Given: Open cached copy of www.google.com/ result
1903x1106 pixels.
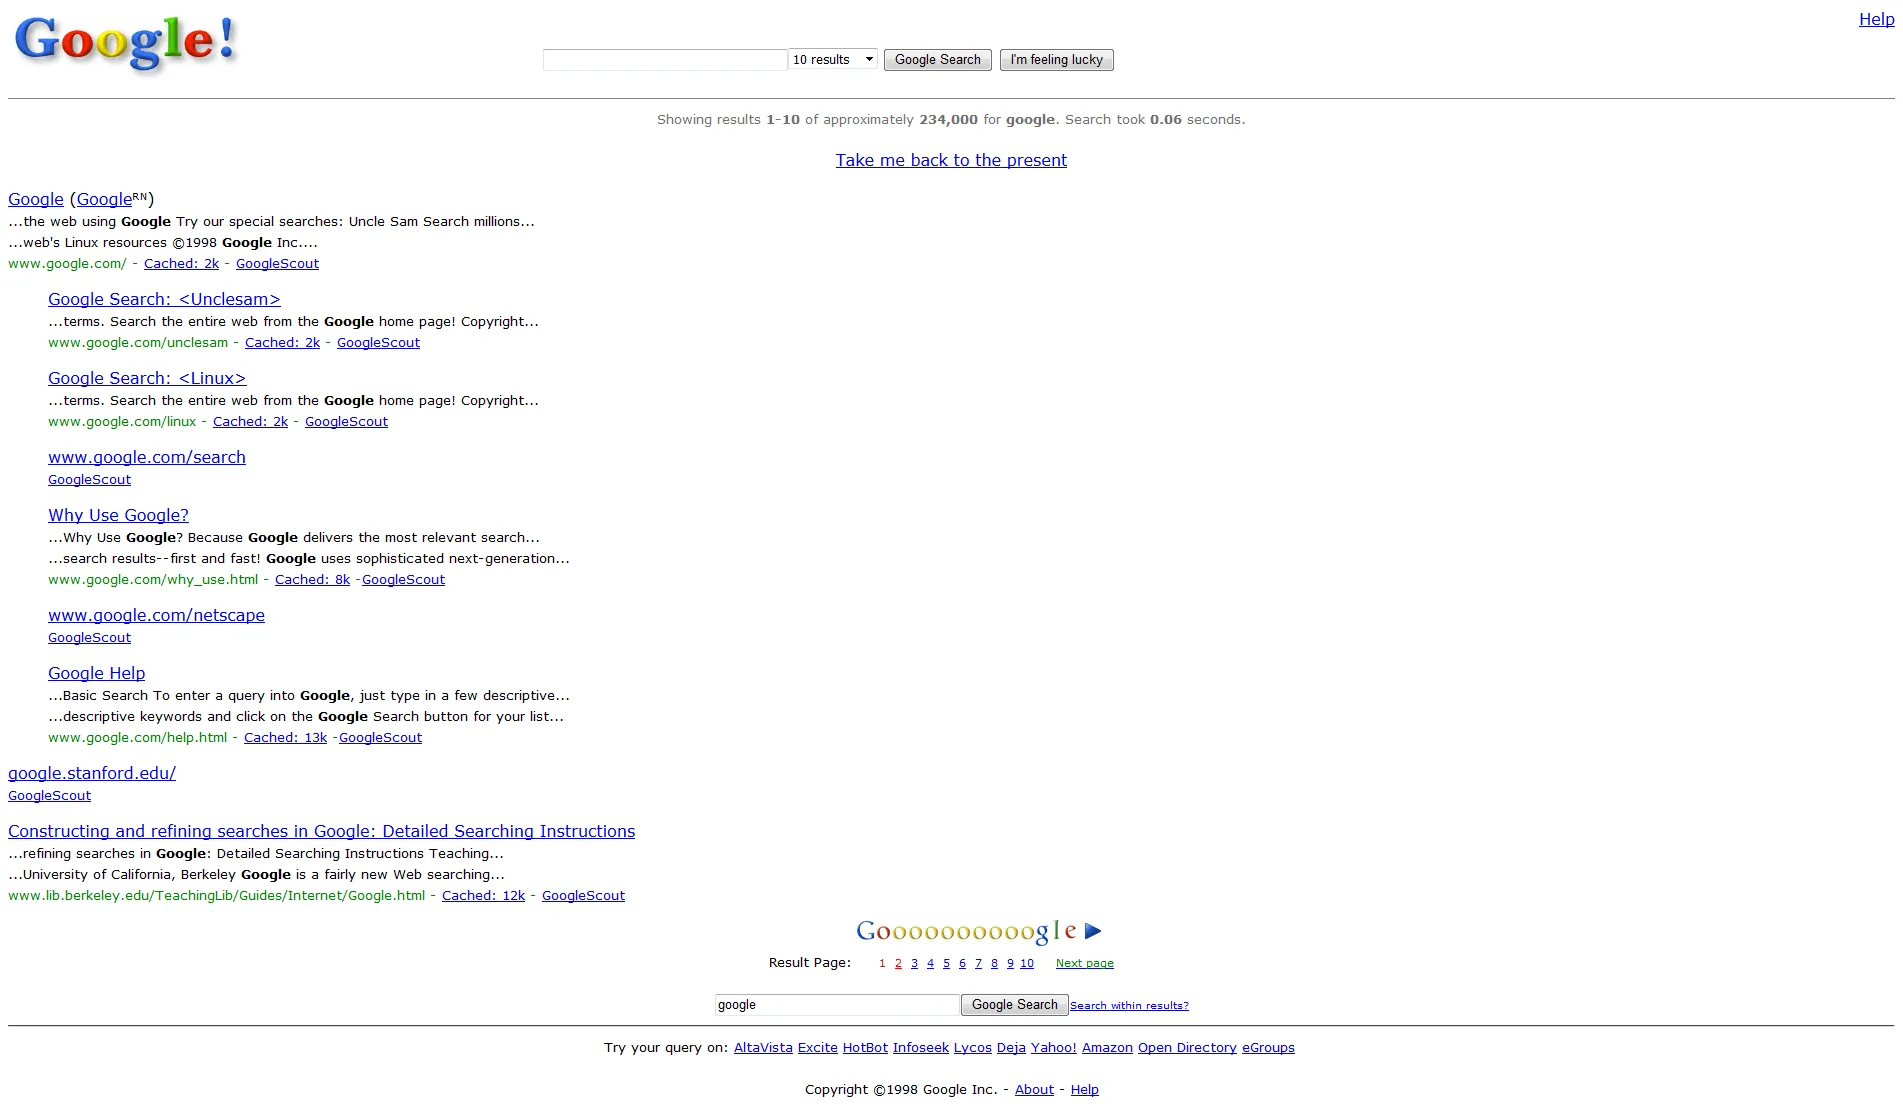Looking at the screenshot, I should pyautogui.click(x=181, y=264).
